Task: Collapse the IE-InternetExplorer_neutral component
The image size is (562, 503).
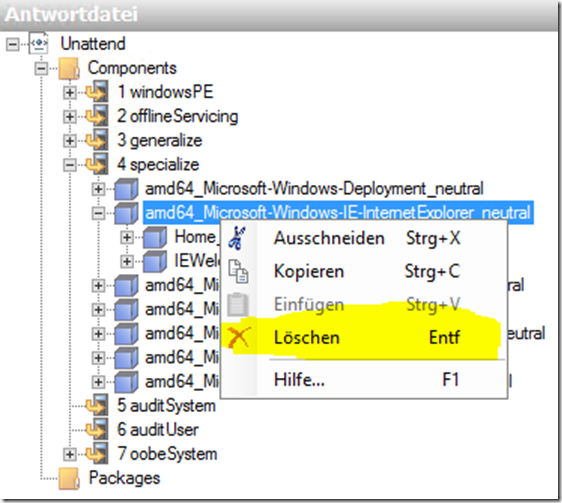Action: tap(98, 213)
